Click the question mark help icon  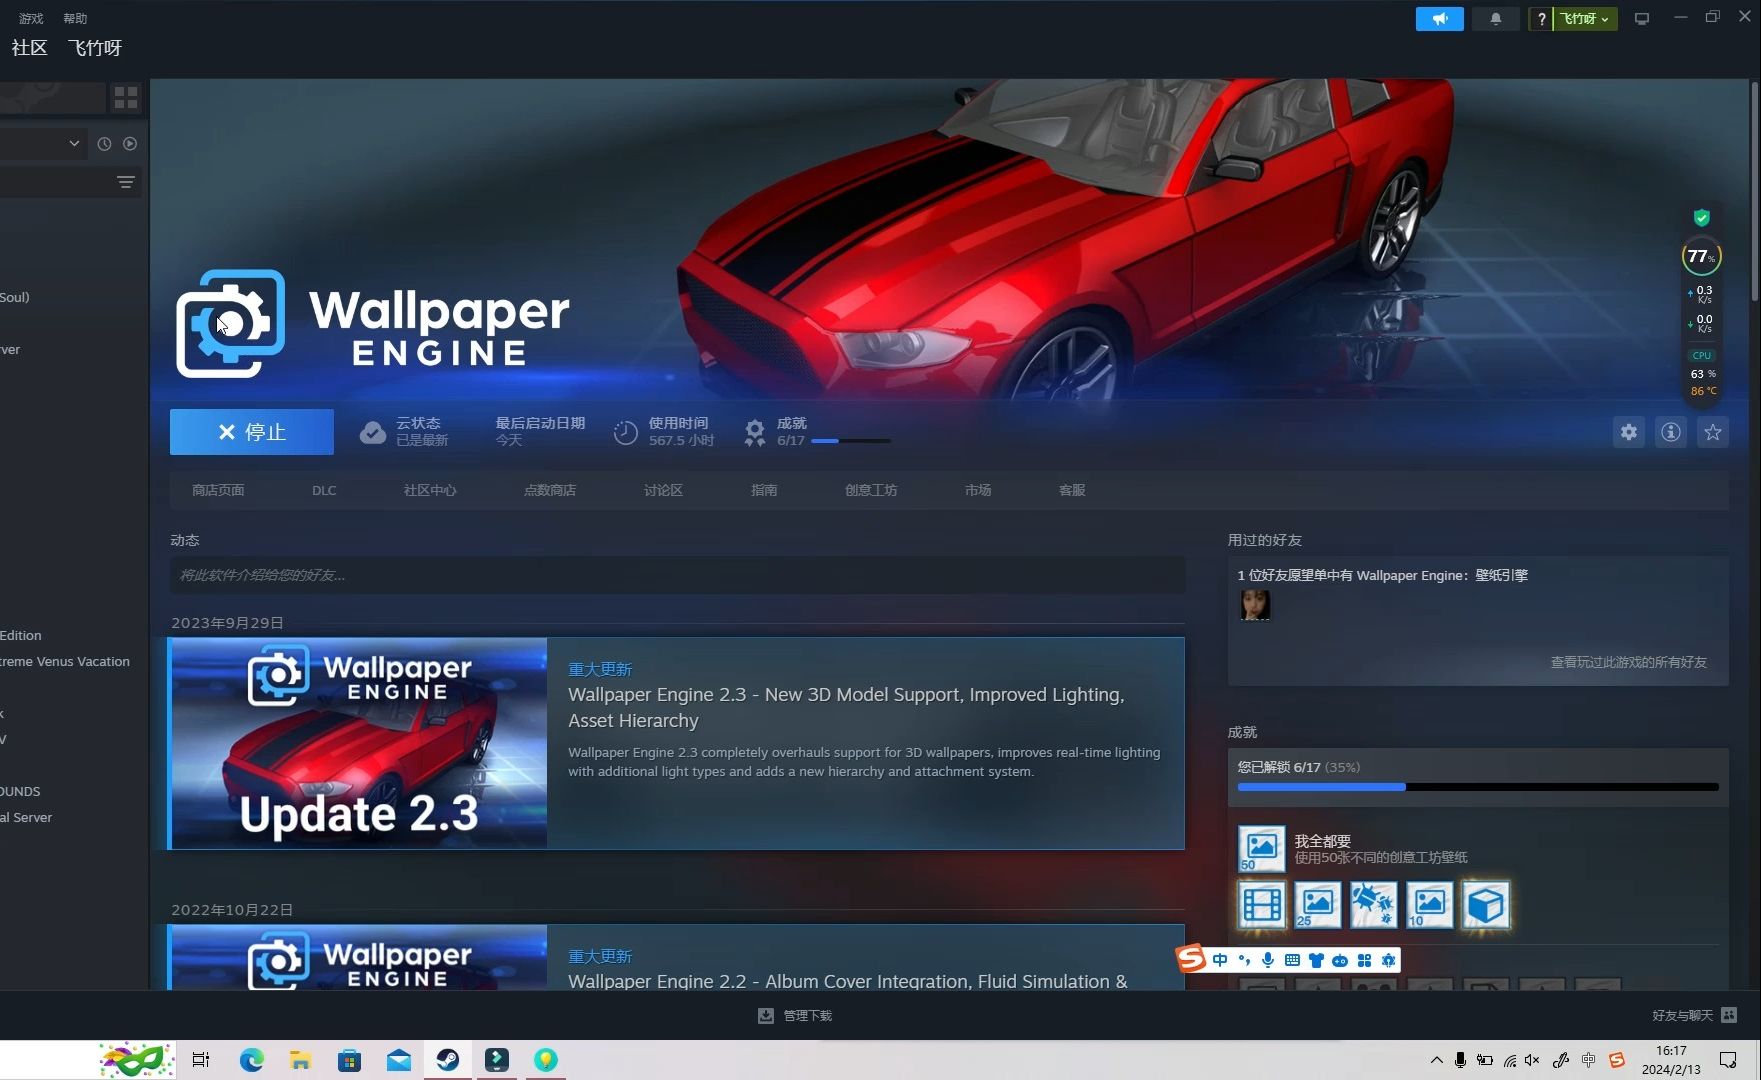click(1541, 19)
